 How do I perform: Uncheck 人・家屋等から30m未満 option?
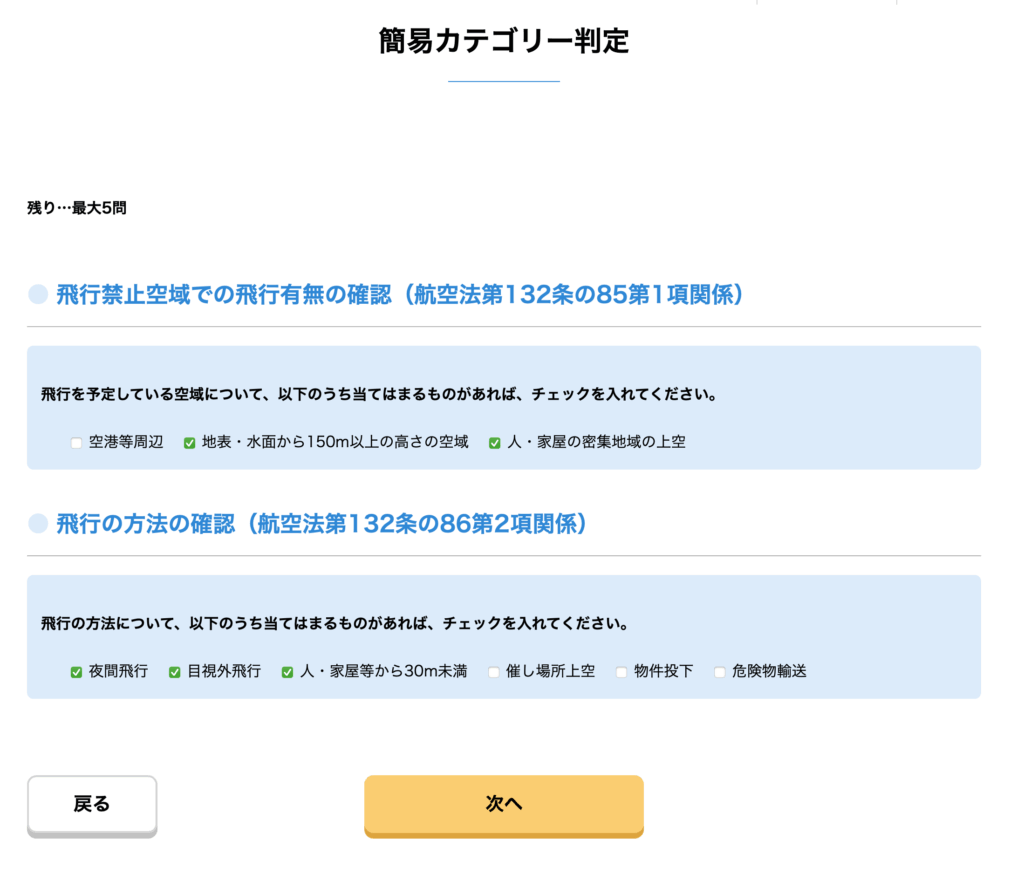tap(287, 672)
